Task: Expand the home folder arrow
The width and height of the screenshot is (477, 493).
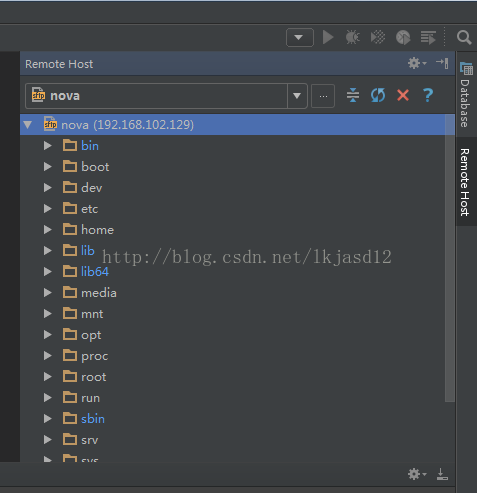Action: coord(48,230)
